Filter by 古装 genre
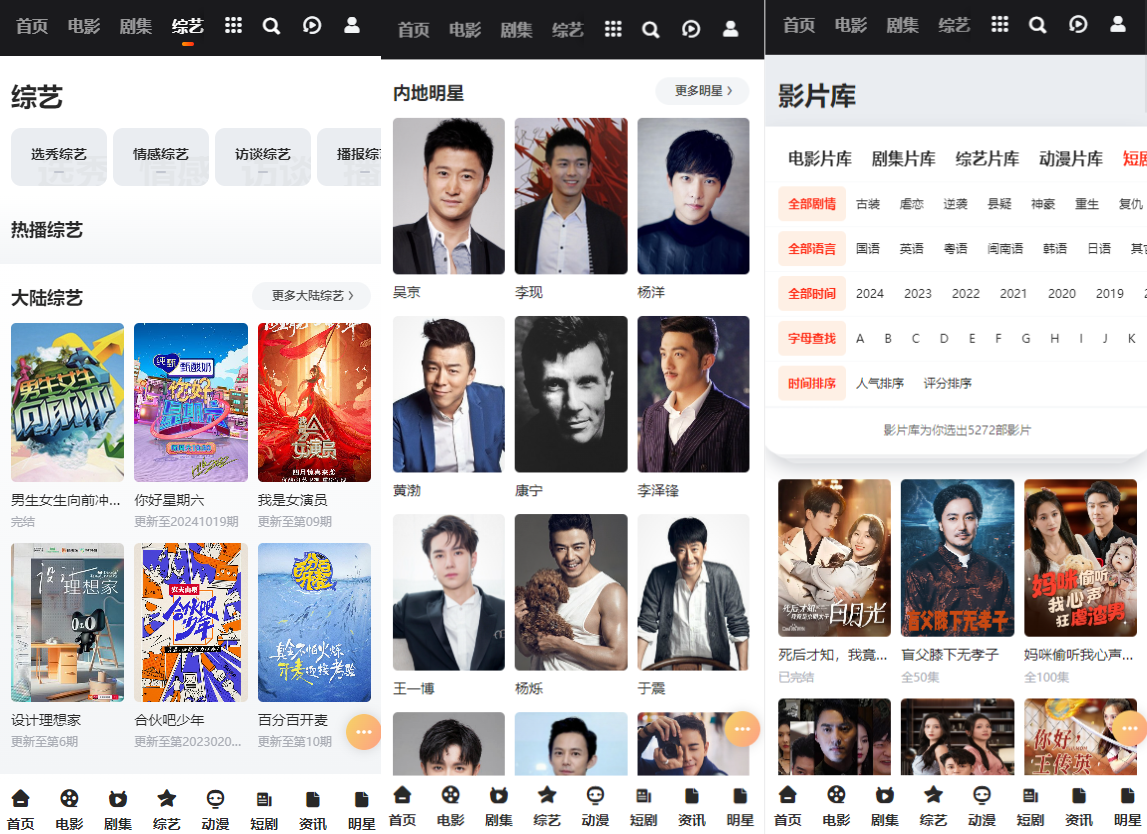The height and width of the screenshot is (834, 1147). click(x=868, y=204)
